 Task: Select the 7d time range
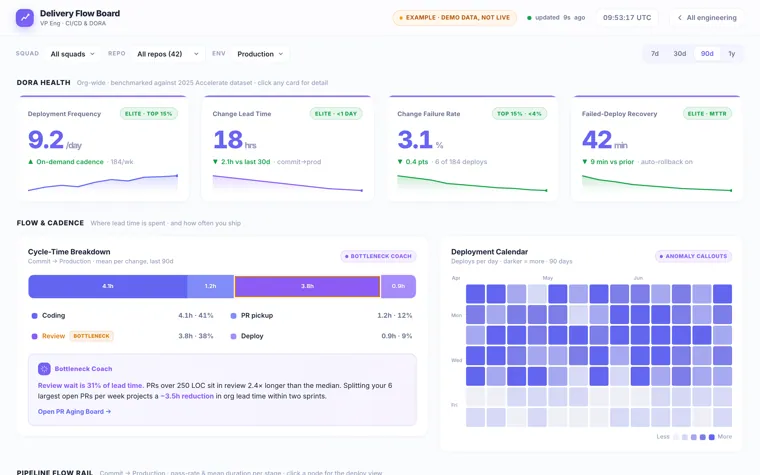click(x=655, y=54)
